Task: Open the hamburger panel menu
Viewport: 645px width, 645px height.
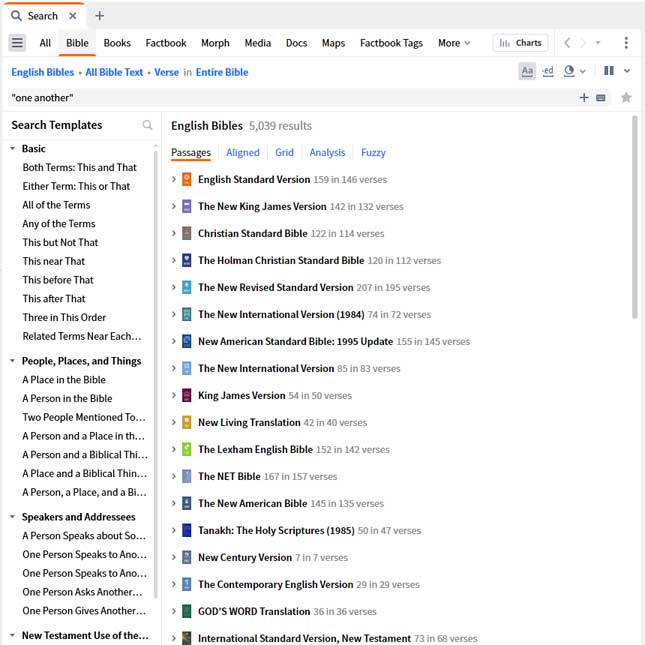Action: (17, 43)
